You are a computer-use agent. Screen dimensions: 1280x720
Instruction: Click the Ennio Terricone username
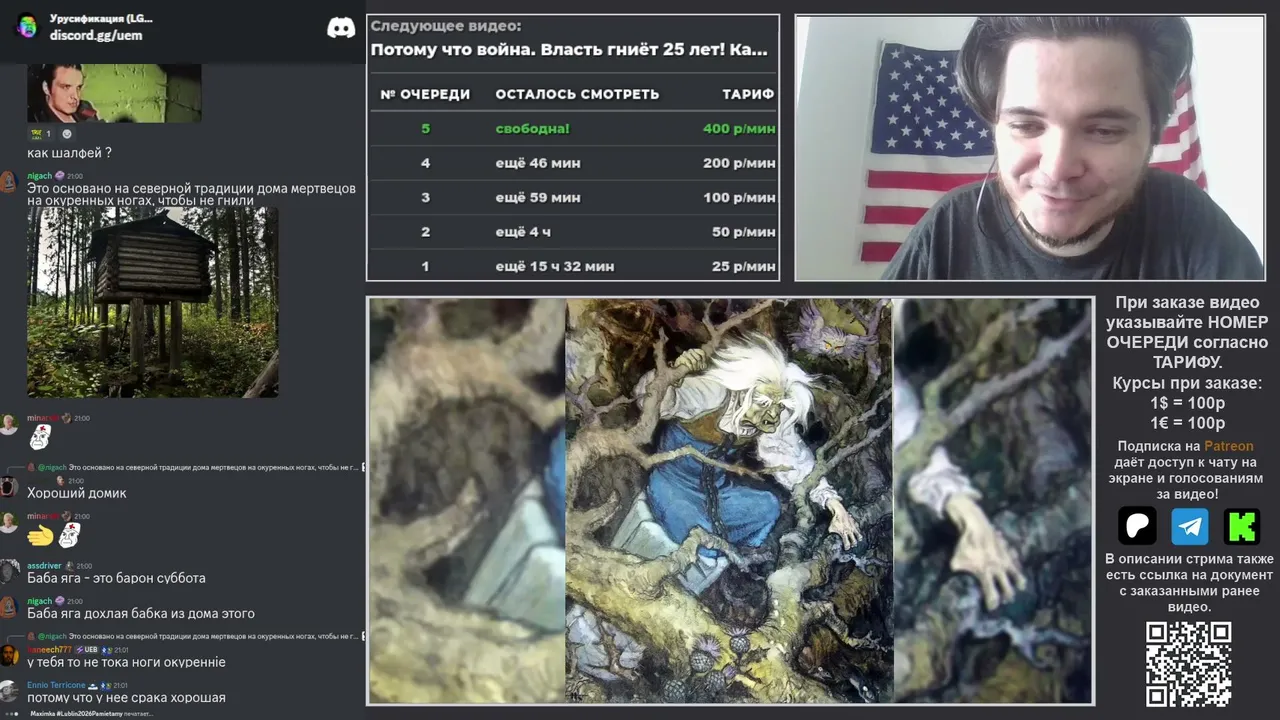tap(57, 685)
